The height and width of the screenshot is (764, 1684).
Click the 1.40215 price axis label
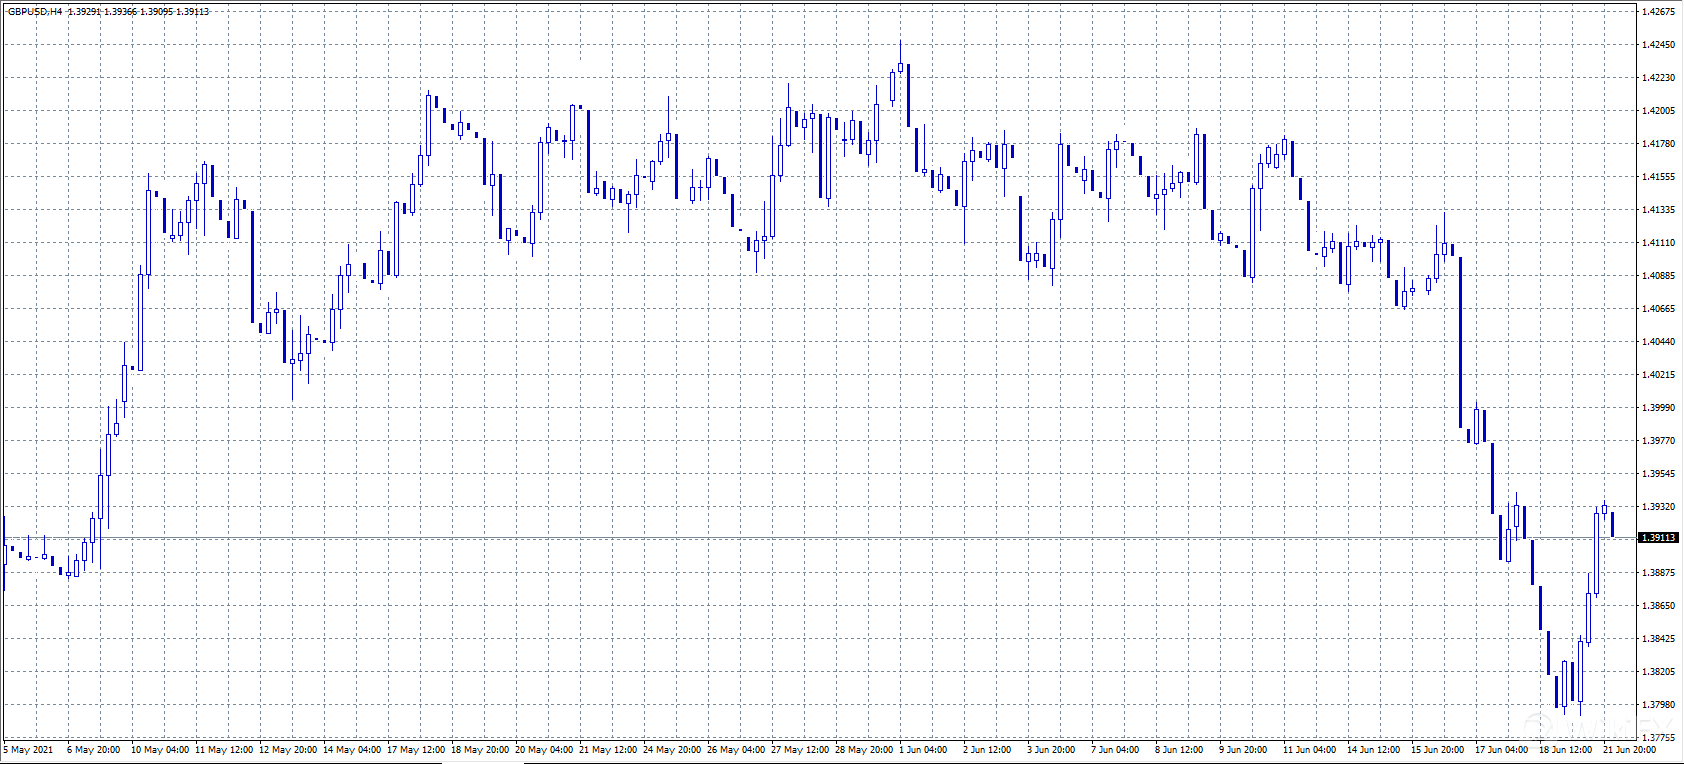(x=1658, y=375)
